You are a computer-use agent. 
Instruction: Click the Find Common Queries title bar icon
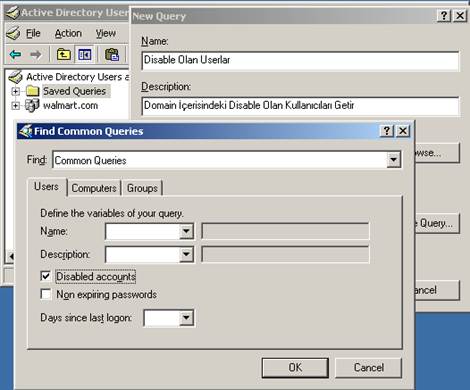(x=25, y=131)
